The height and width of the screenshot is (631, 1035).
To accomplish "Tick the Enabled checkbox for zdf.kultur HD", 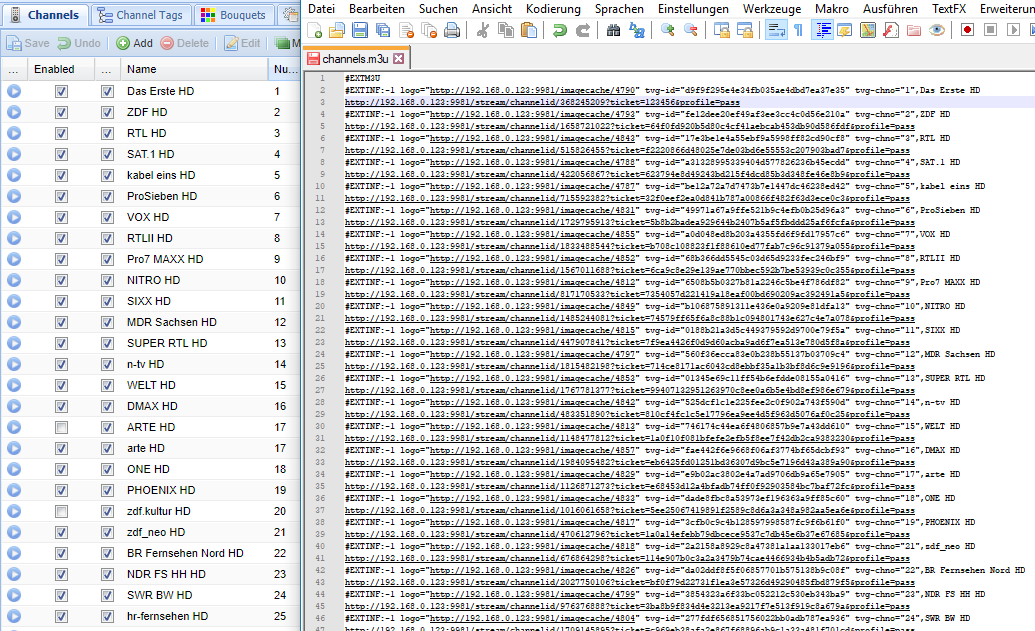I will coord(62,512).
